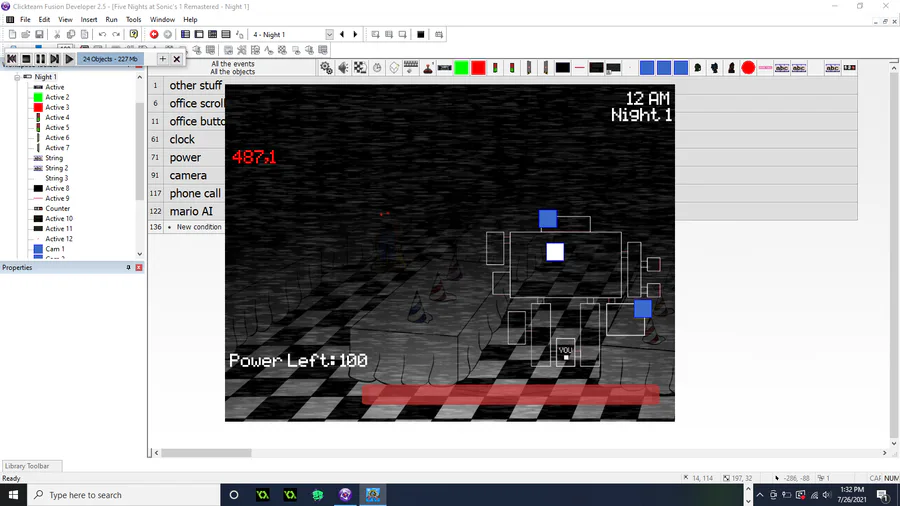Select Active 10 in workspace tree
The image size is (900, 506).
click(59, 219)
